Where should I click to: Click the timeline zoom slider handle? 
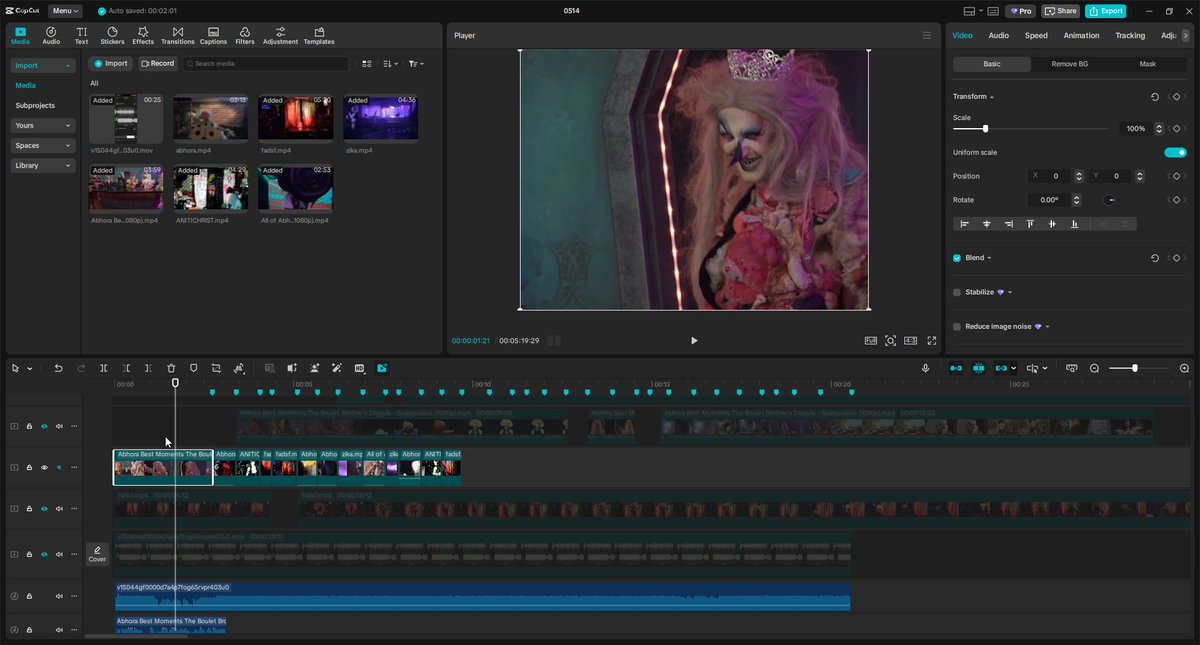[1135, 368]
